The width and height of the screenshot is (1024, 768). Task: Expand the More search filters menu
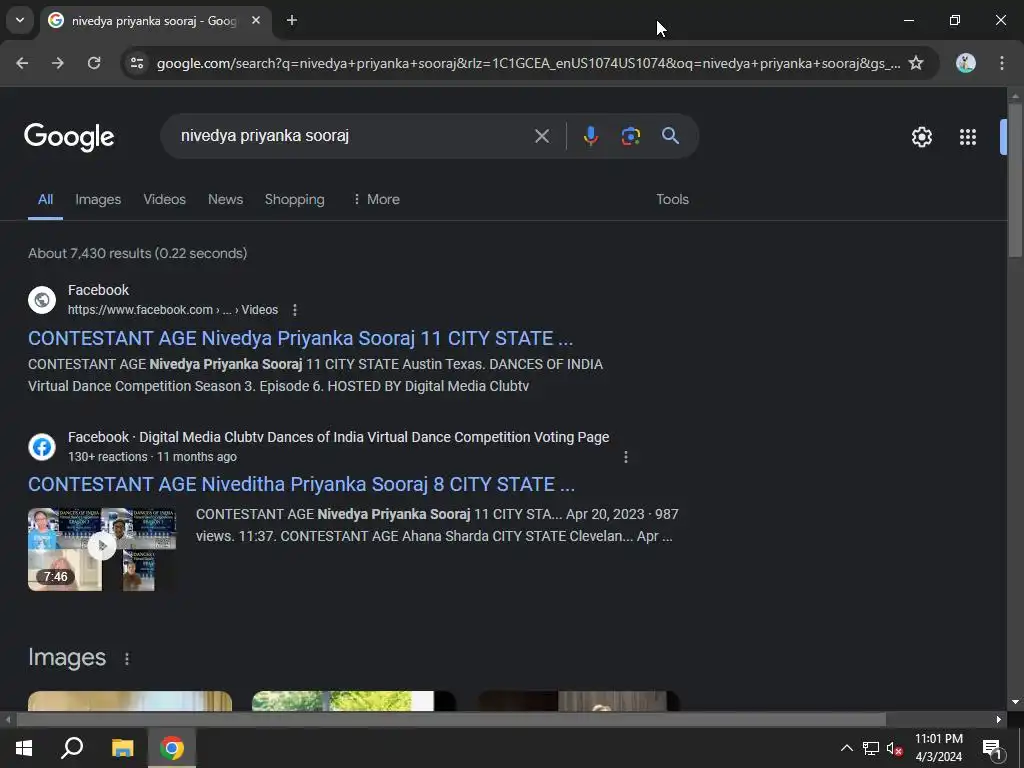pos(376,199)
